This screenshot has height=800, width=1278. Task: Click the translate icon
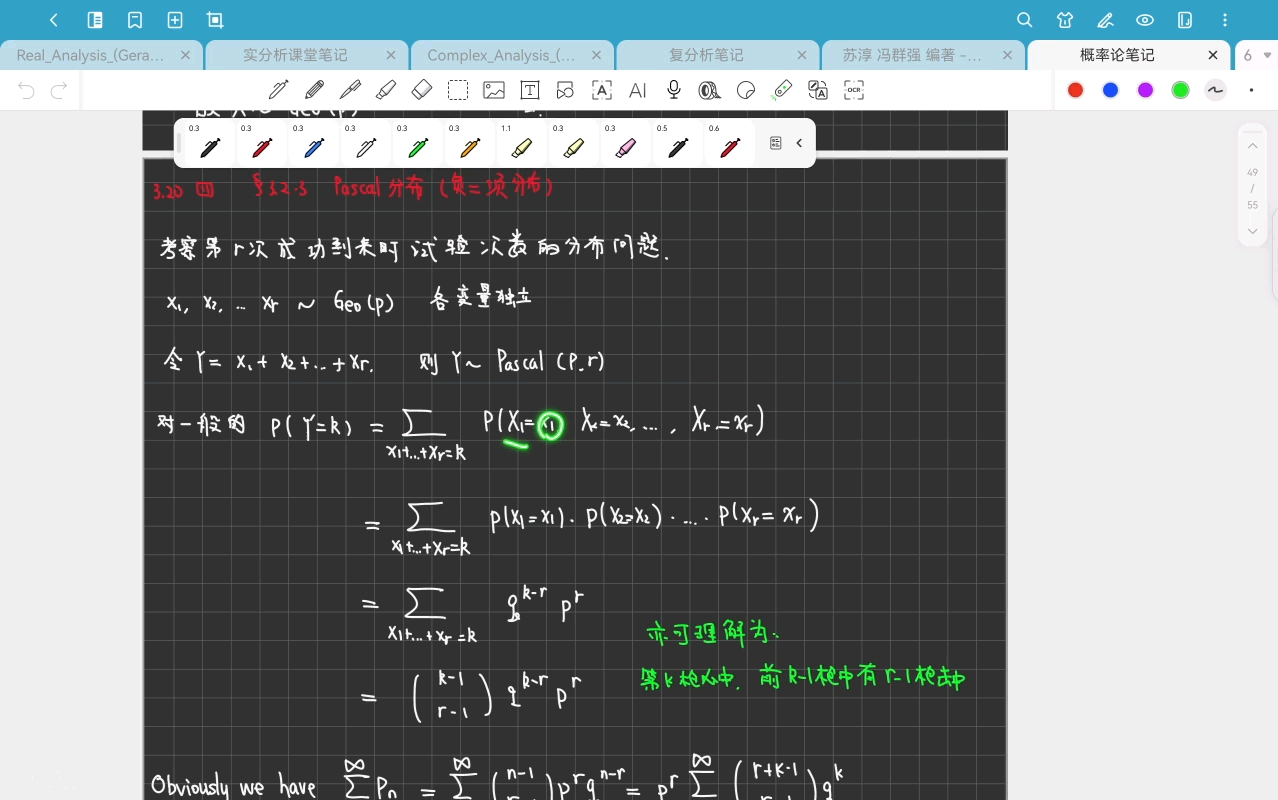pos(818,90)
